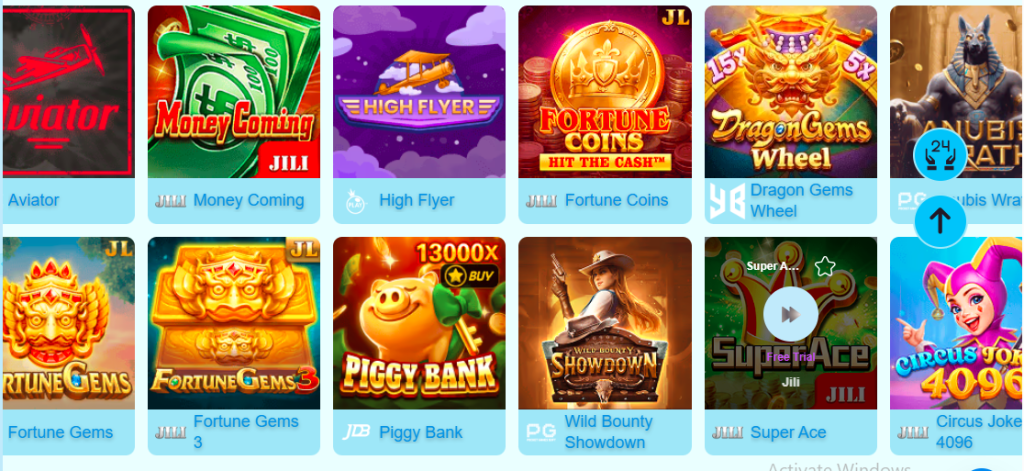Click the 24-hour customer support icon
The image size is (1024, 471).
(x=940, y=155)
